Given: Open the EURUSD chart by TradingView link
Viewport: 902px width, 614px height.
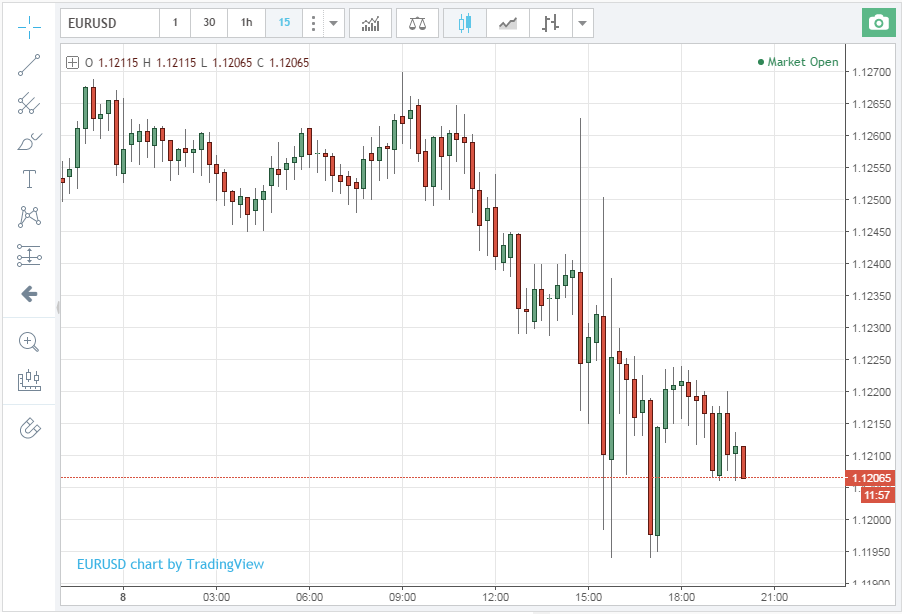Looking at the screenshot, I should [170, 564].
